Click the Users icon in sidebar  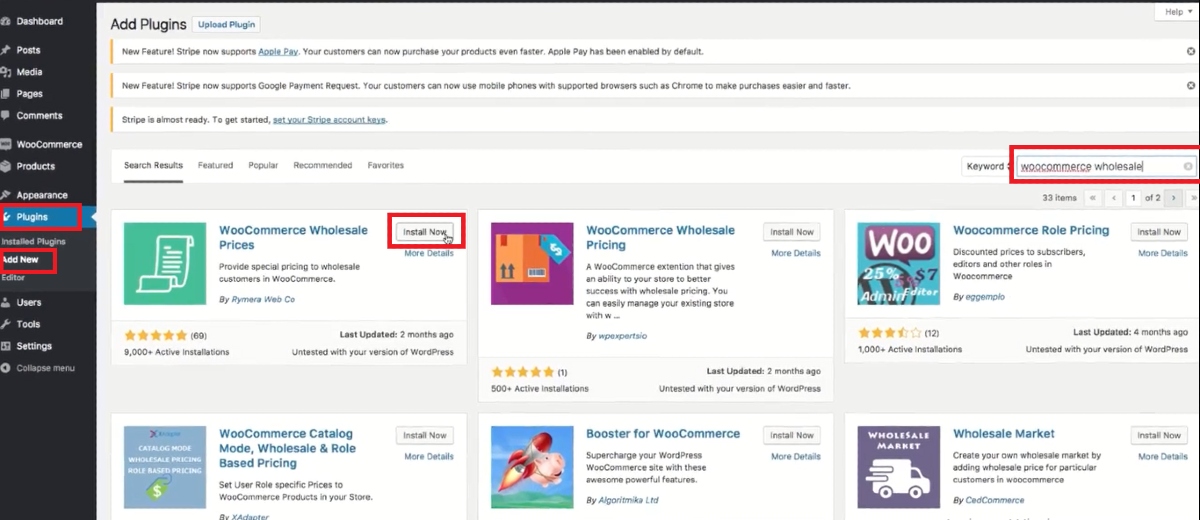(x=5, y=302)
